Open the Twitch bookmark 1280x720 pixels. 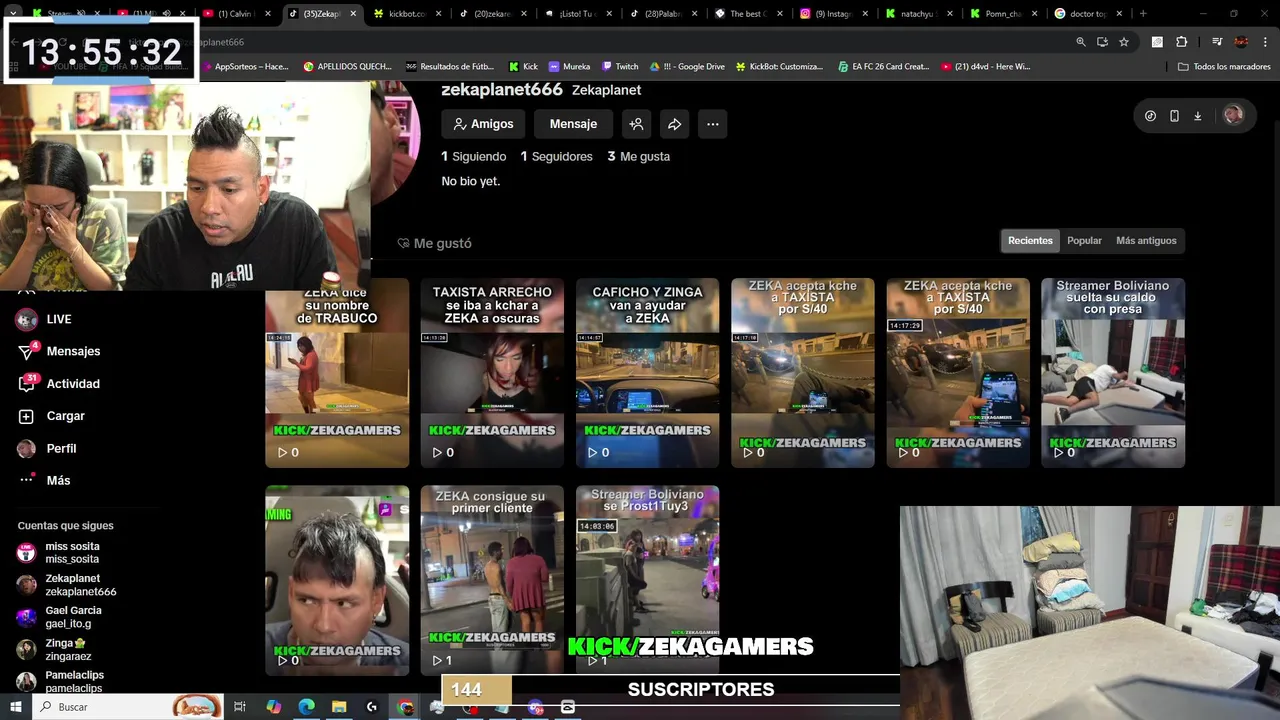coord(620,66)
